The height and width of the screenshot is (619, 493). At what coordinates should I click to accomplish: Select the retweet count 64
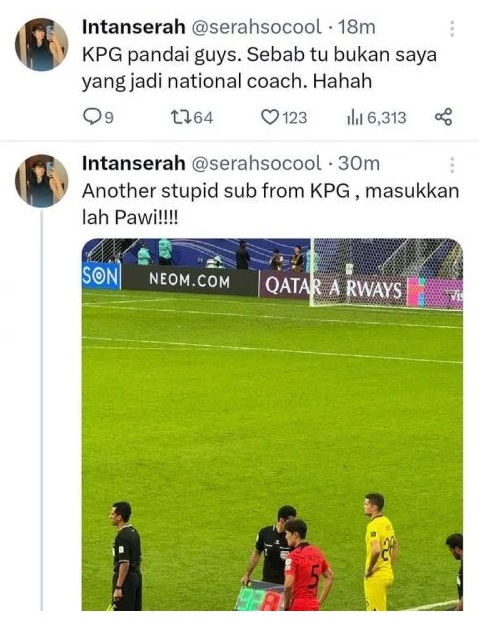203,118
